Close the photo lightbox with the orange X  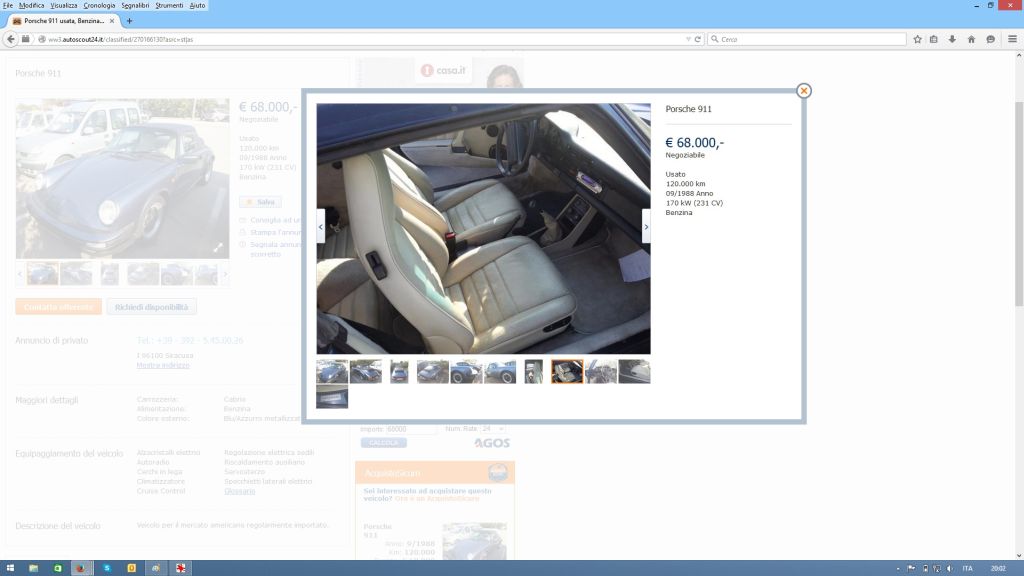click(804, 91)
